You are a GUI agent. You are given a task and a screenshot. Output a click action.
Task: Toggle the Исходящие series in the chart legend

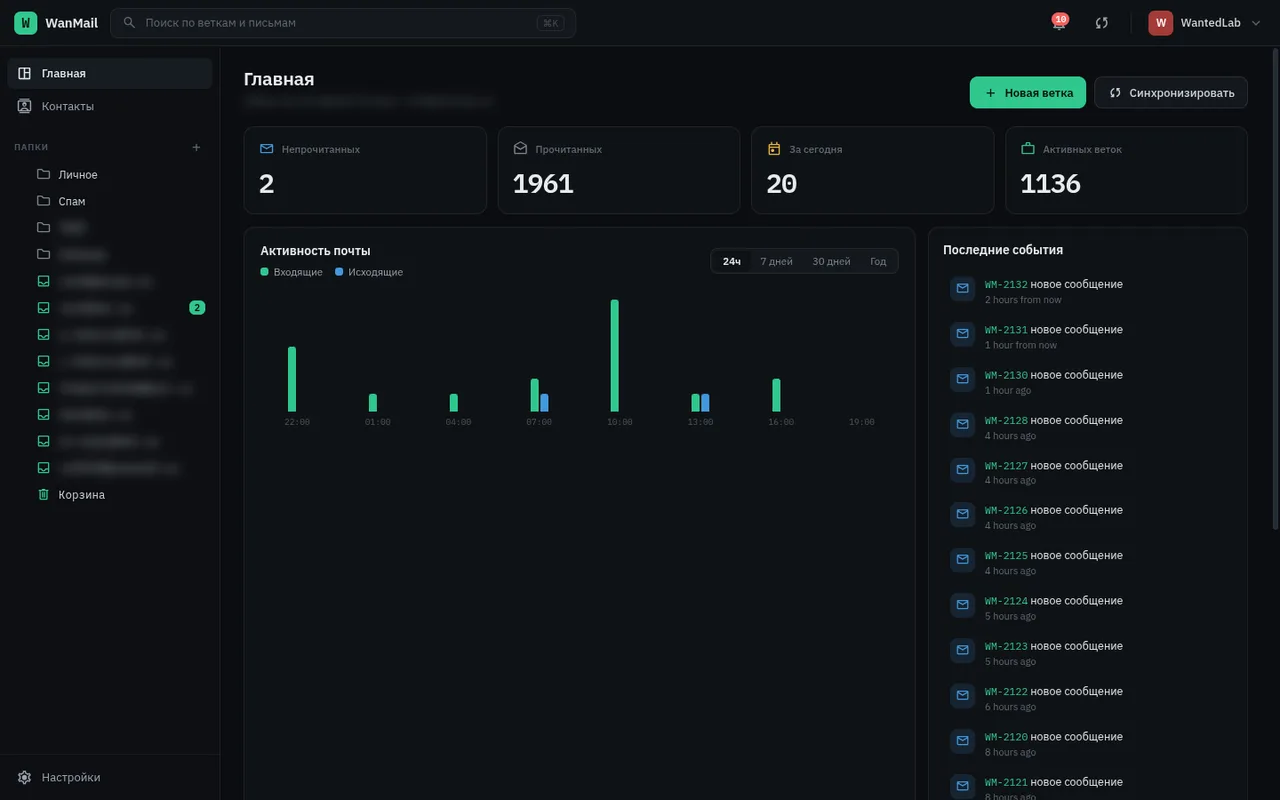369,272
